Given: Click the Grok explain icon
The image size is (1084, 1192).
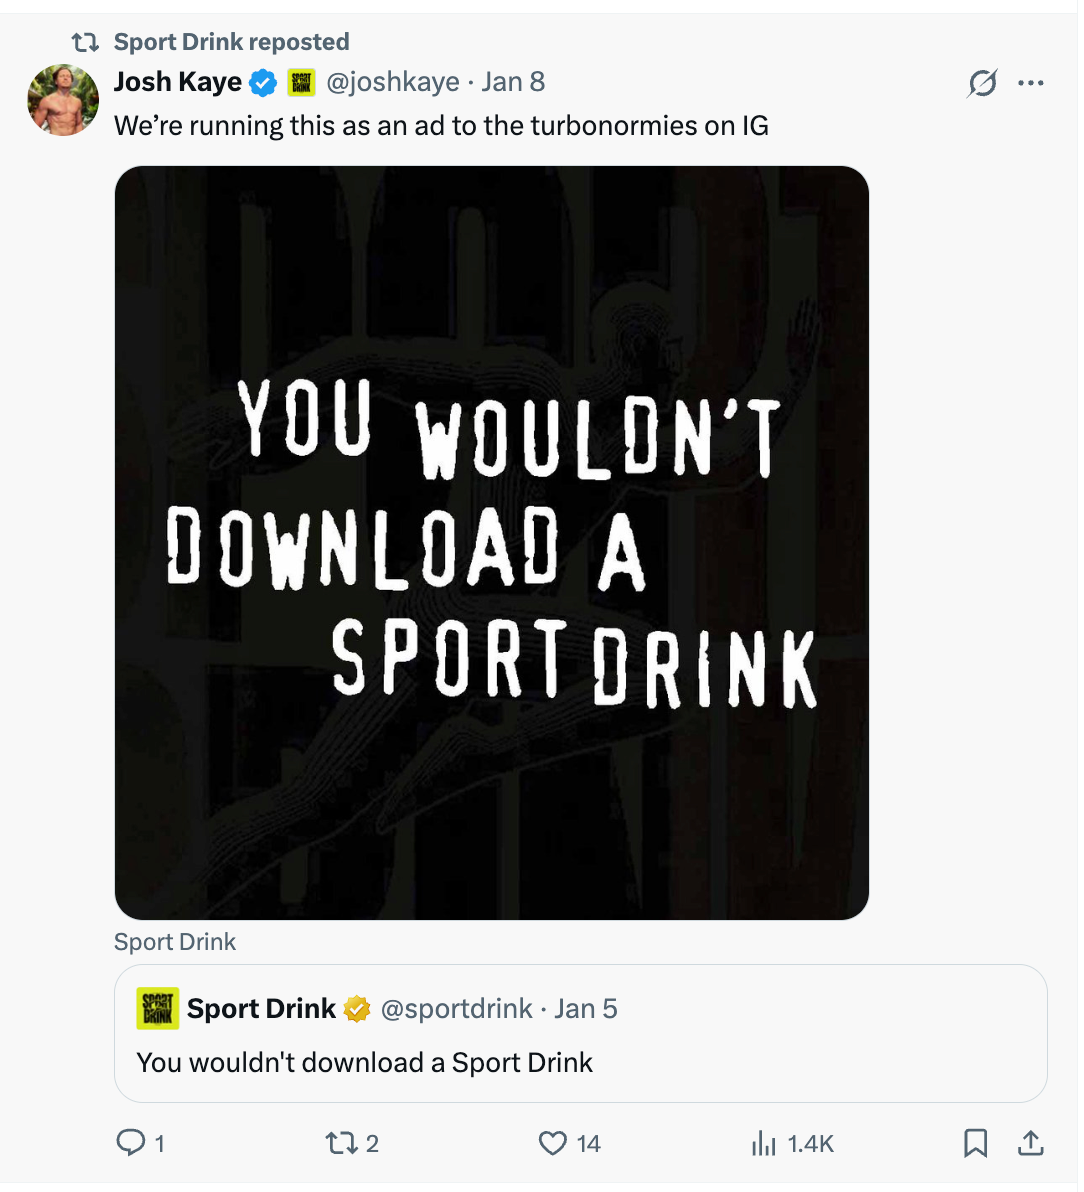Looking at the screenshot, I should pos(982,83).
